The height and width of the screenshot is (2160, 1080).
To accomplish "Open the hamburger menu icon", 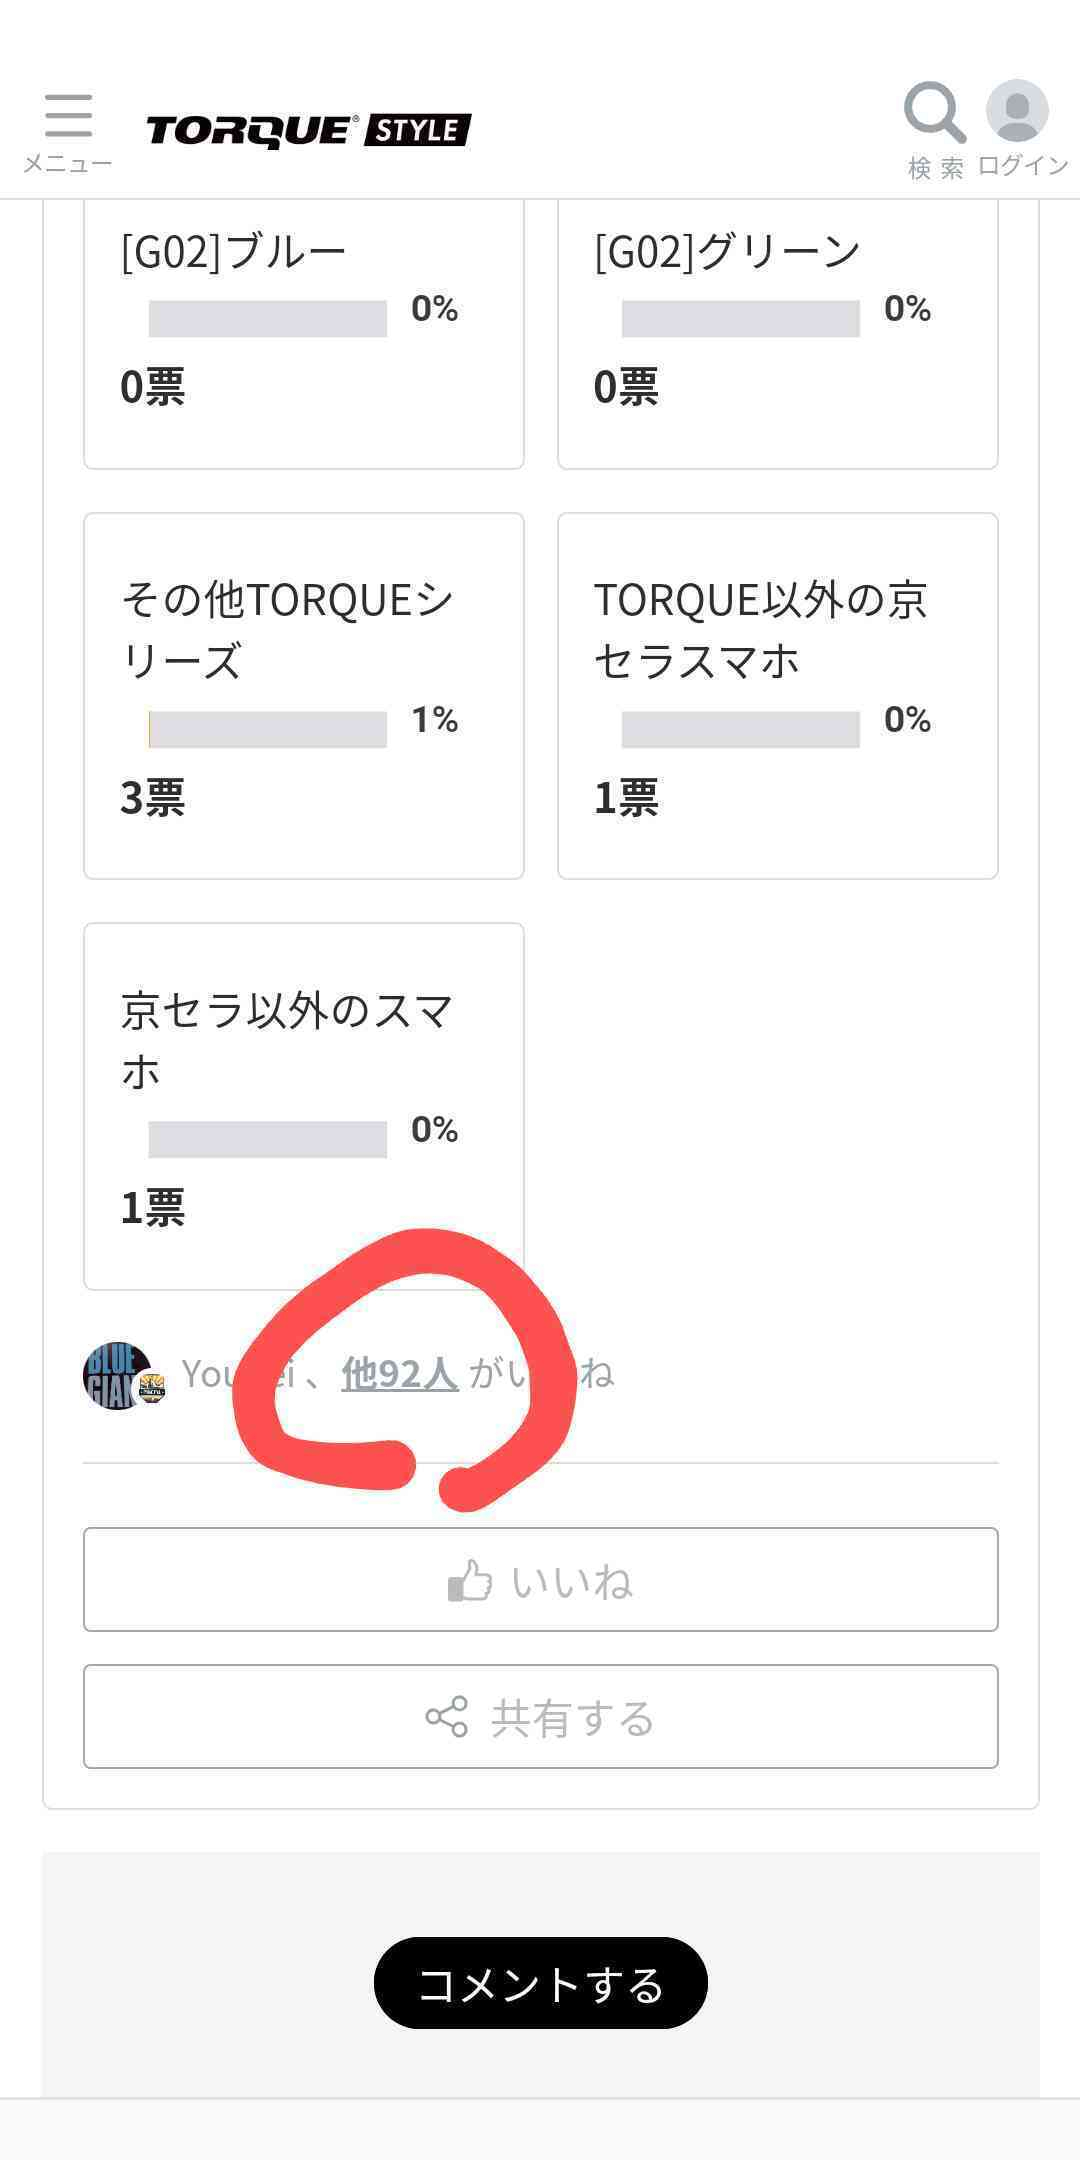I will pyautogui.click(x=68, y=115).
